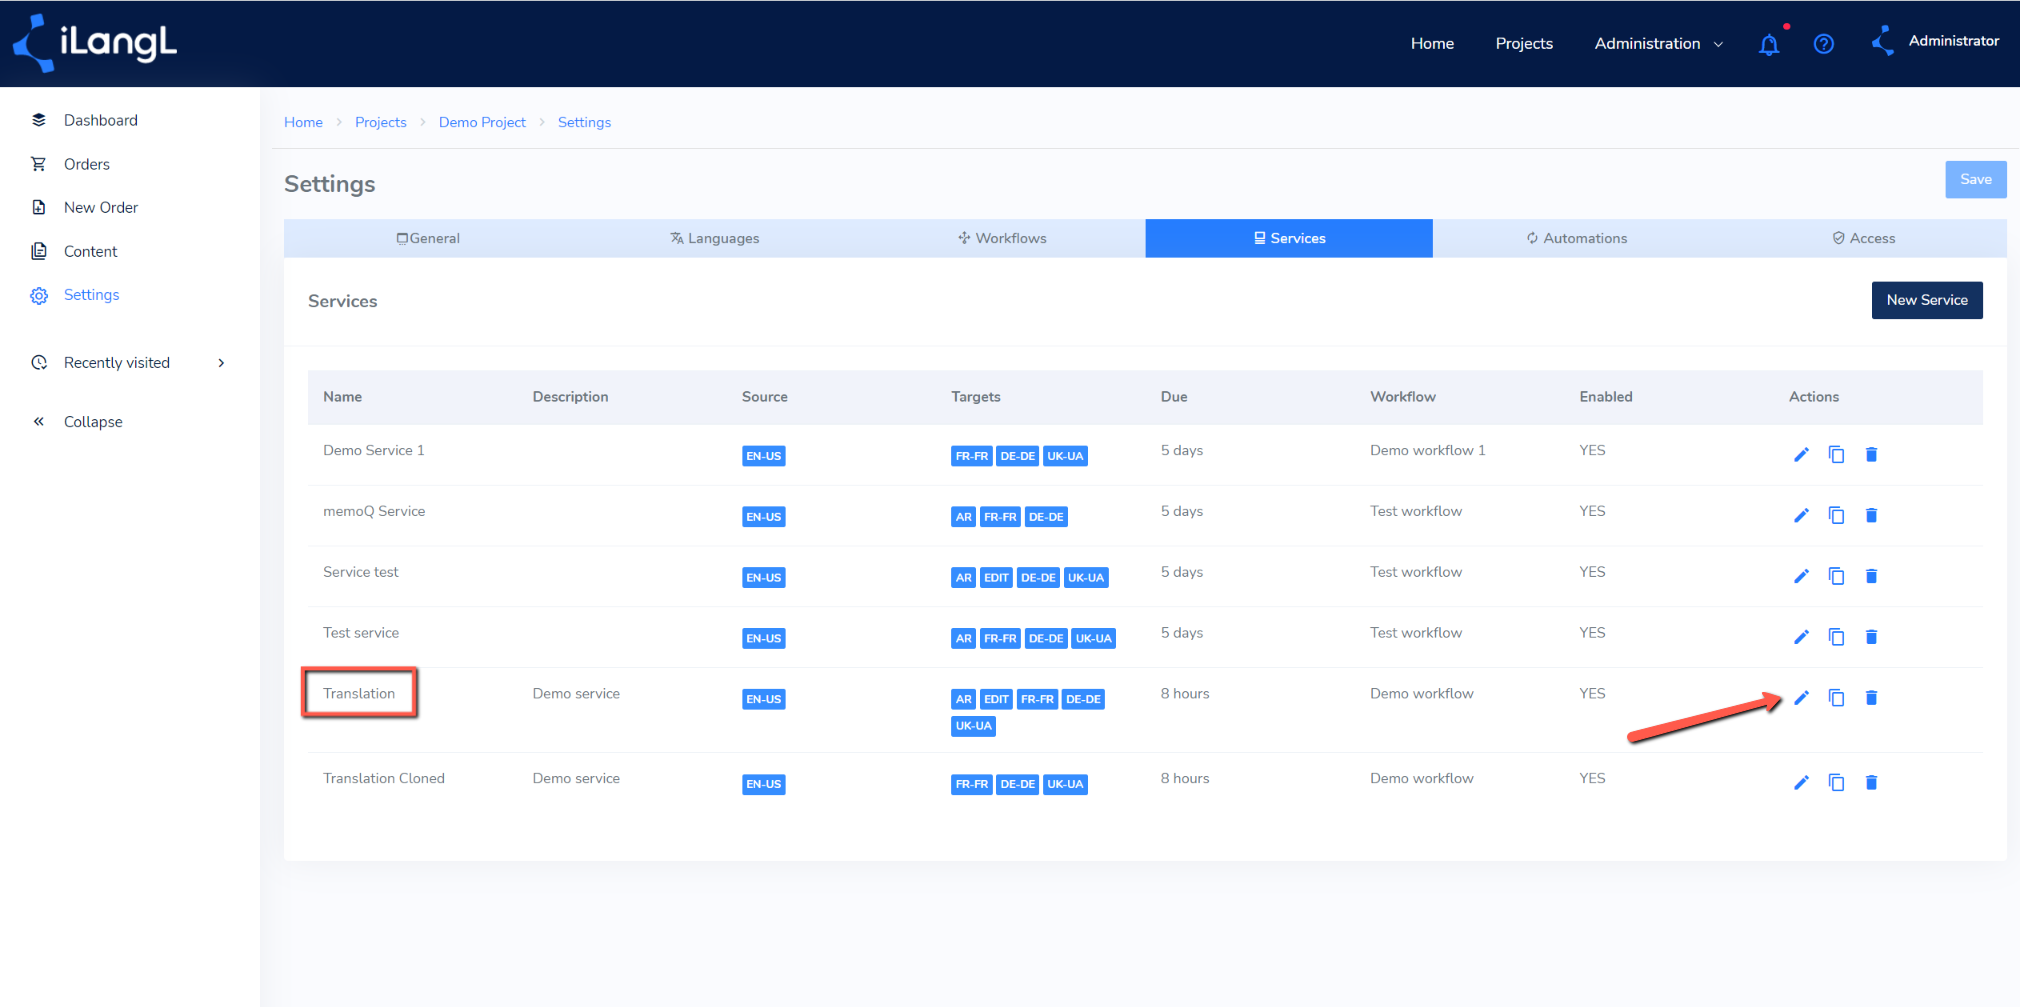This screenshot has height=1007, width=2020.
Task: Copy the Translation service row
Action: point(1836,698)
